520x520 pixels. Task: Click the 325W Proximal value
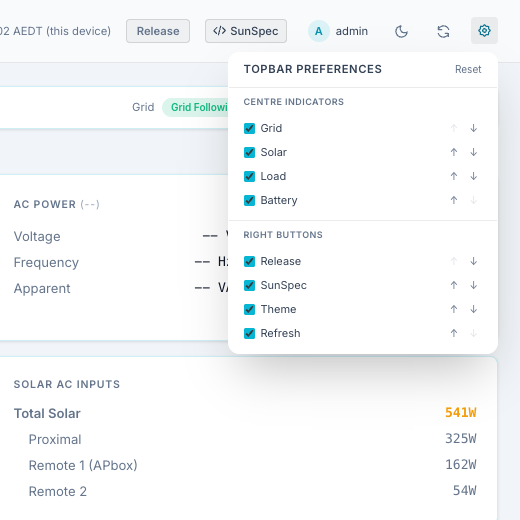[x=461, y=439]
